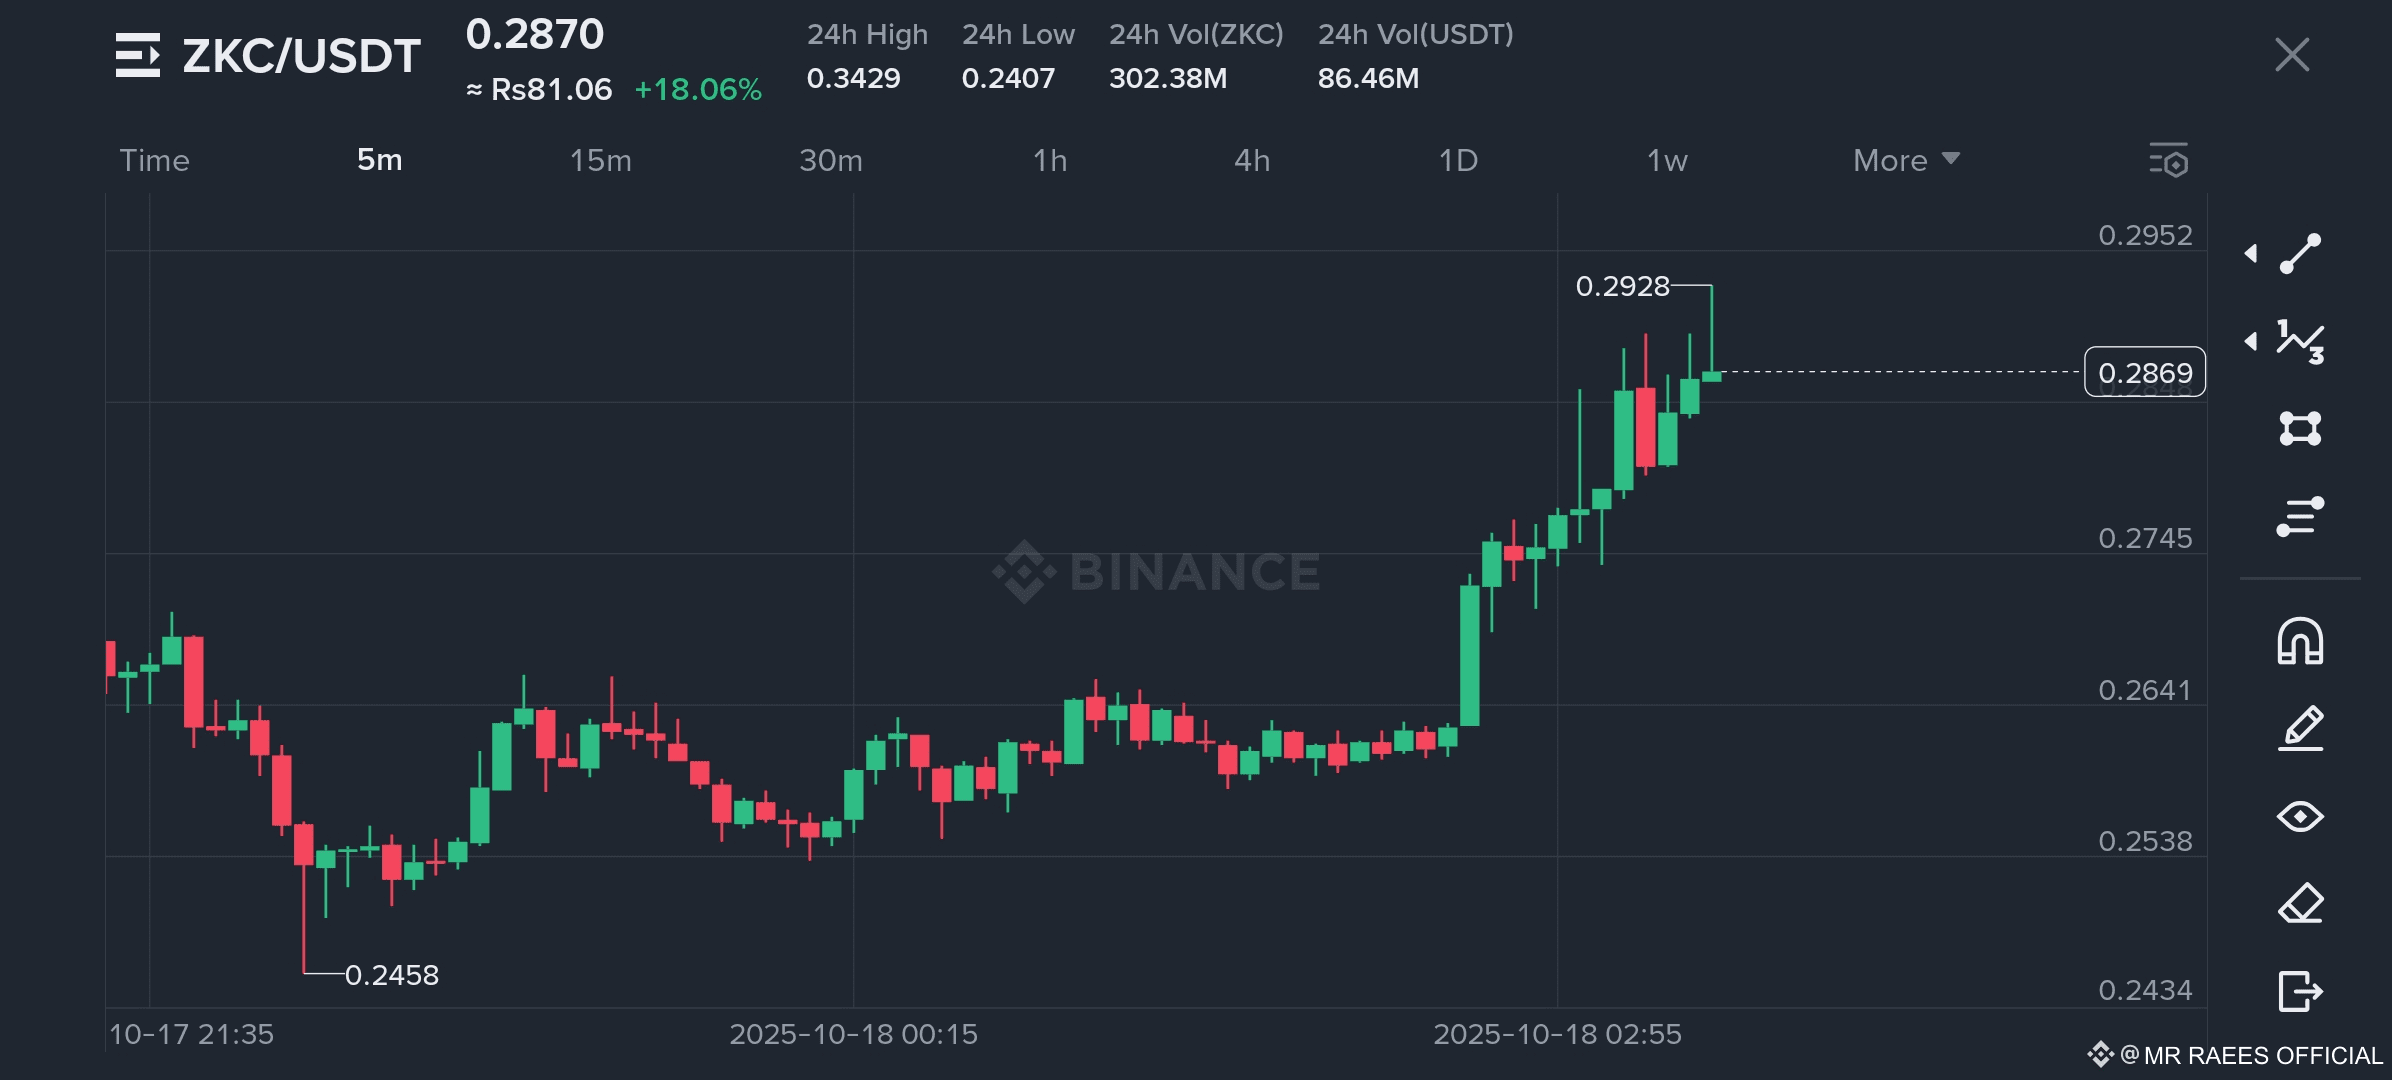This screenshot has width=2392, height=1080.
Task: Select the Time line chart view
Action: pyautogui.click(x=154, y=160)
